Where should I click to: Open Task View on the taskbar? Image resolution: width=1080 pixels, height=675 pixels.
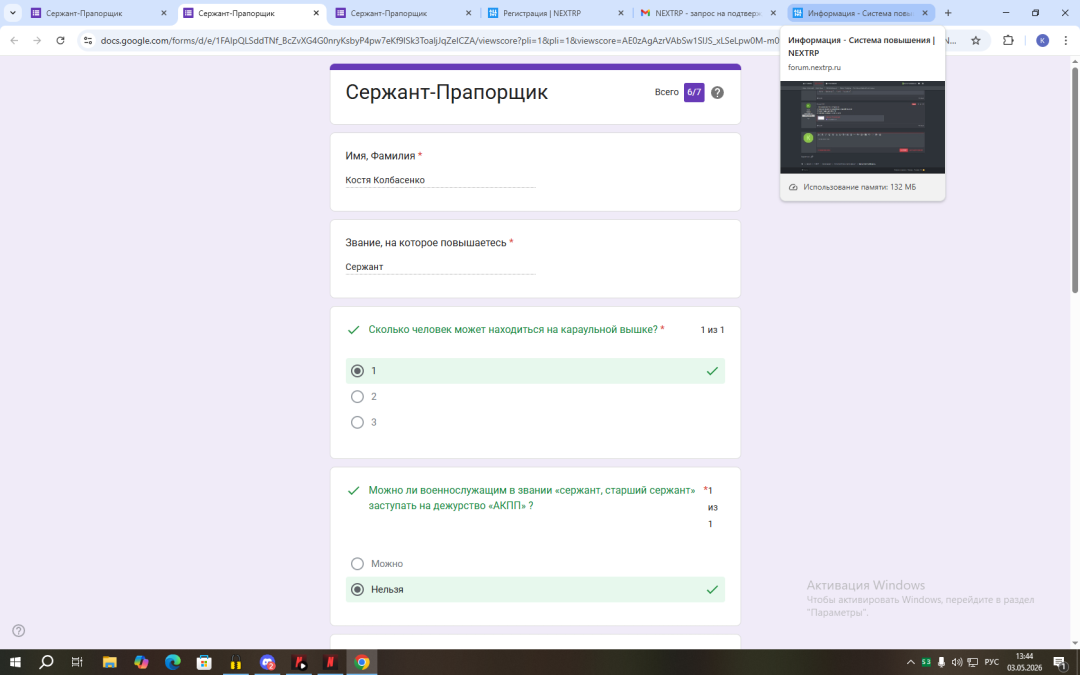pos(77,662)
